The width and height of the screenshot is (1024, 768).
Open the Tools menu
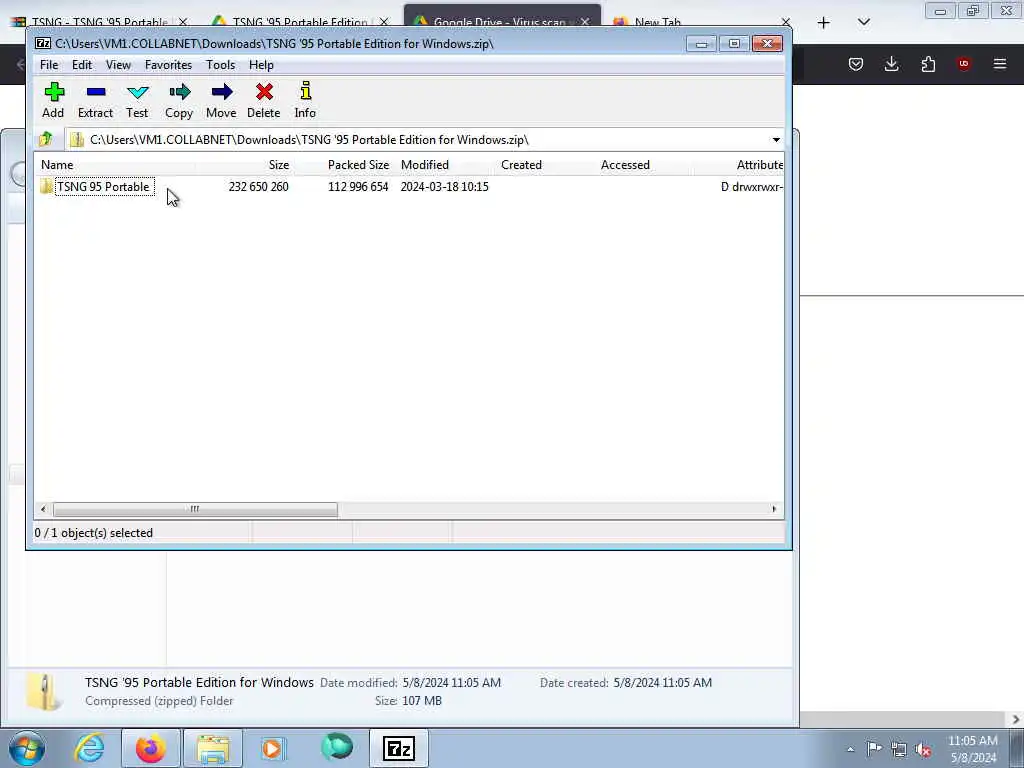(x=220, y=65)
